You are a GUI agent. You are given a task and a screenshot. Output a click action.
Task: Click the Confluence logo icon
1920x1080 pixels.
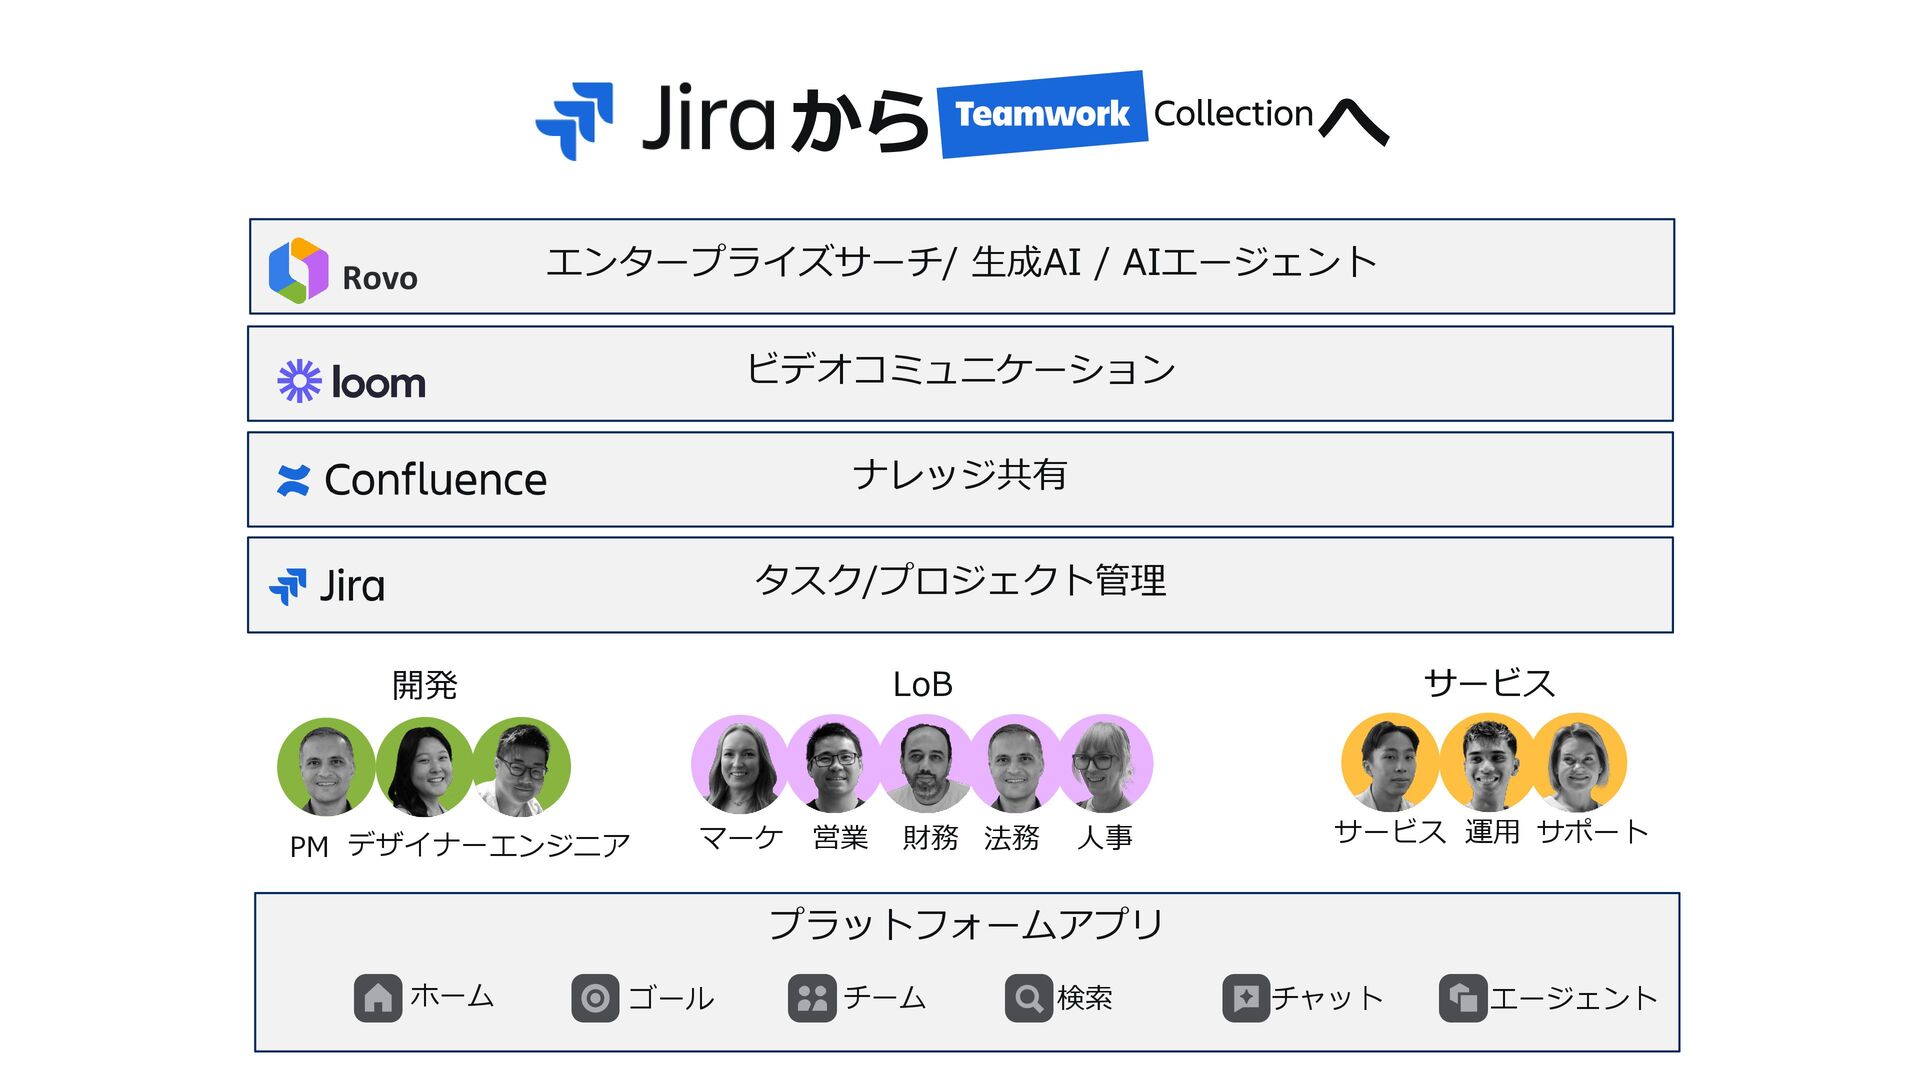pyautogui.click(x=293, y=481)
